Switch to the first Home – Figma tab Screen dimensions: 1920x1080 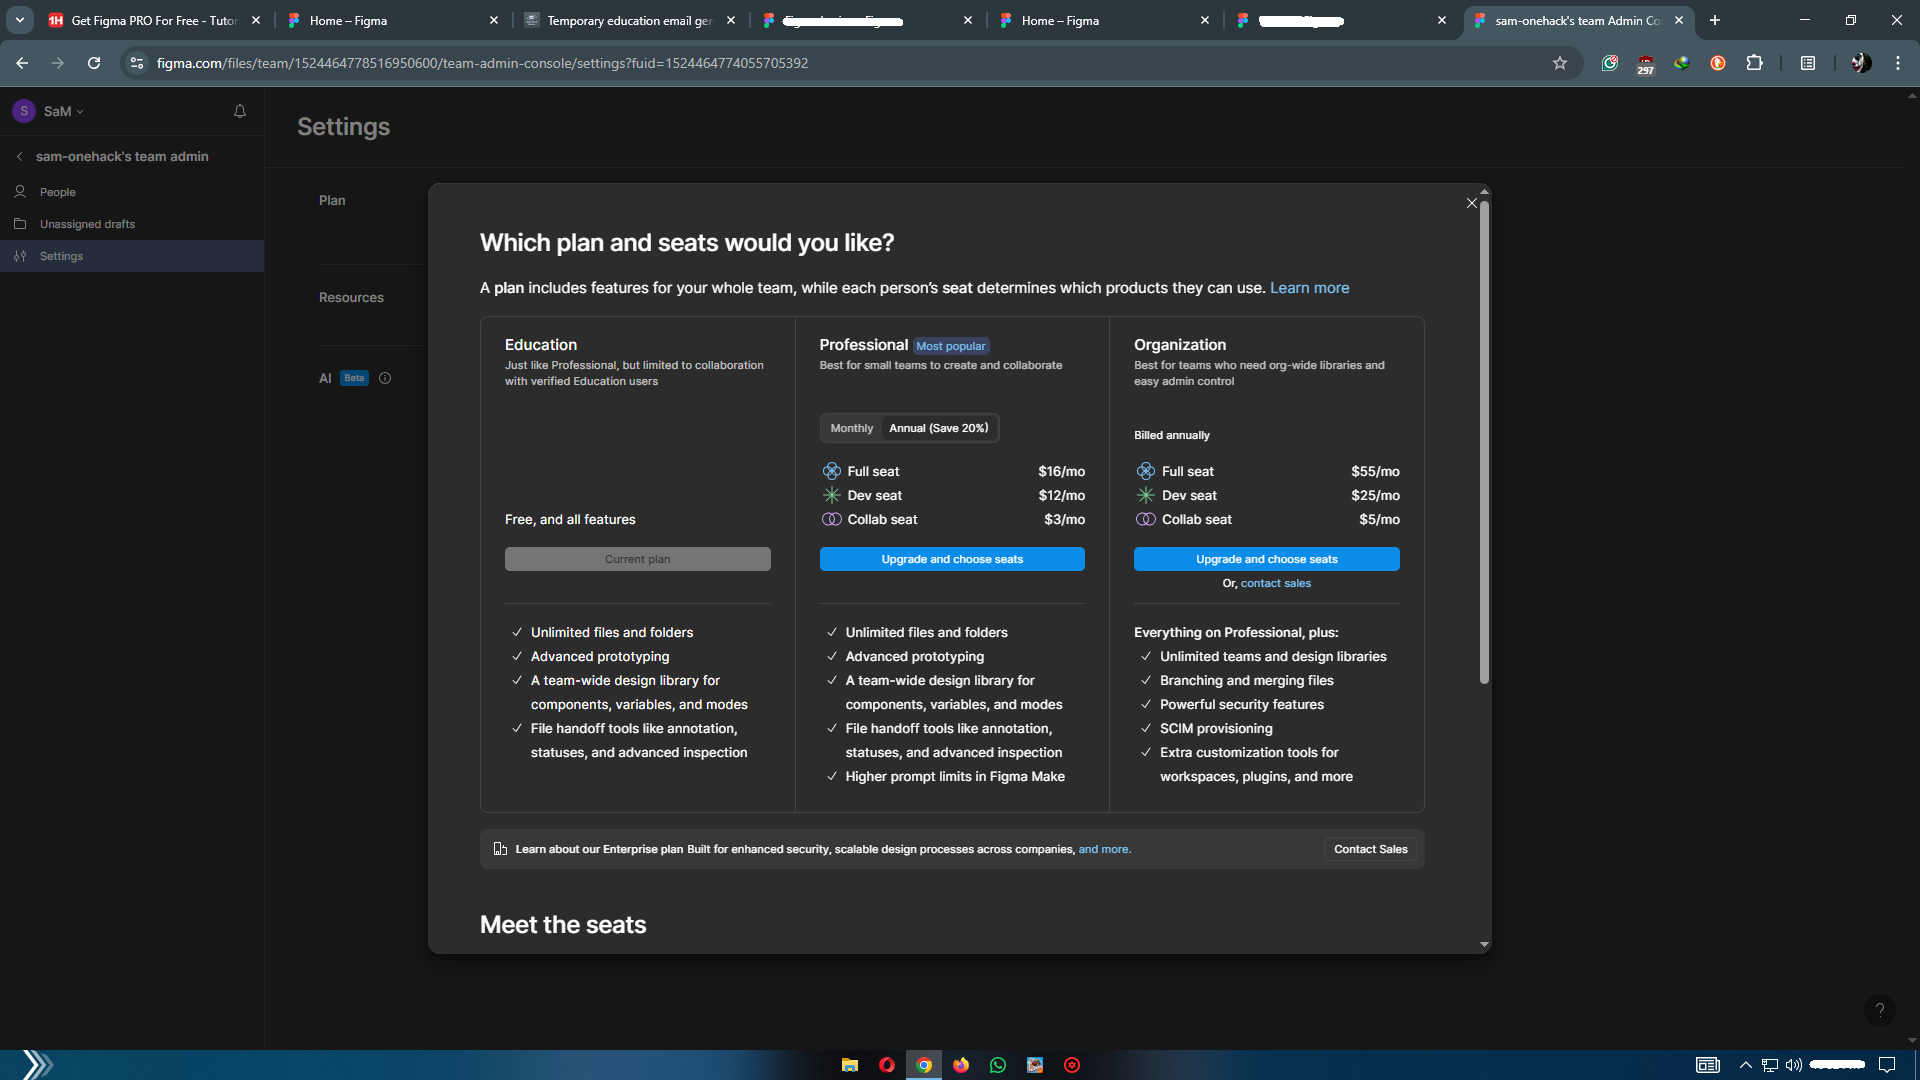click(392, 20)
